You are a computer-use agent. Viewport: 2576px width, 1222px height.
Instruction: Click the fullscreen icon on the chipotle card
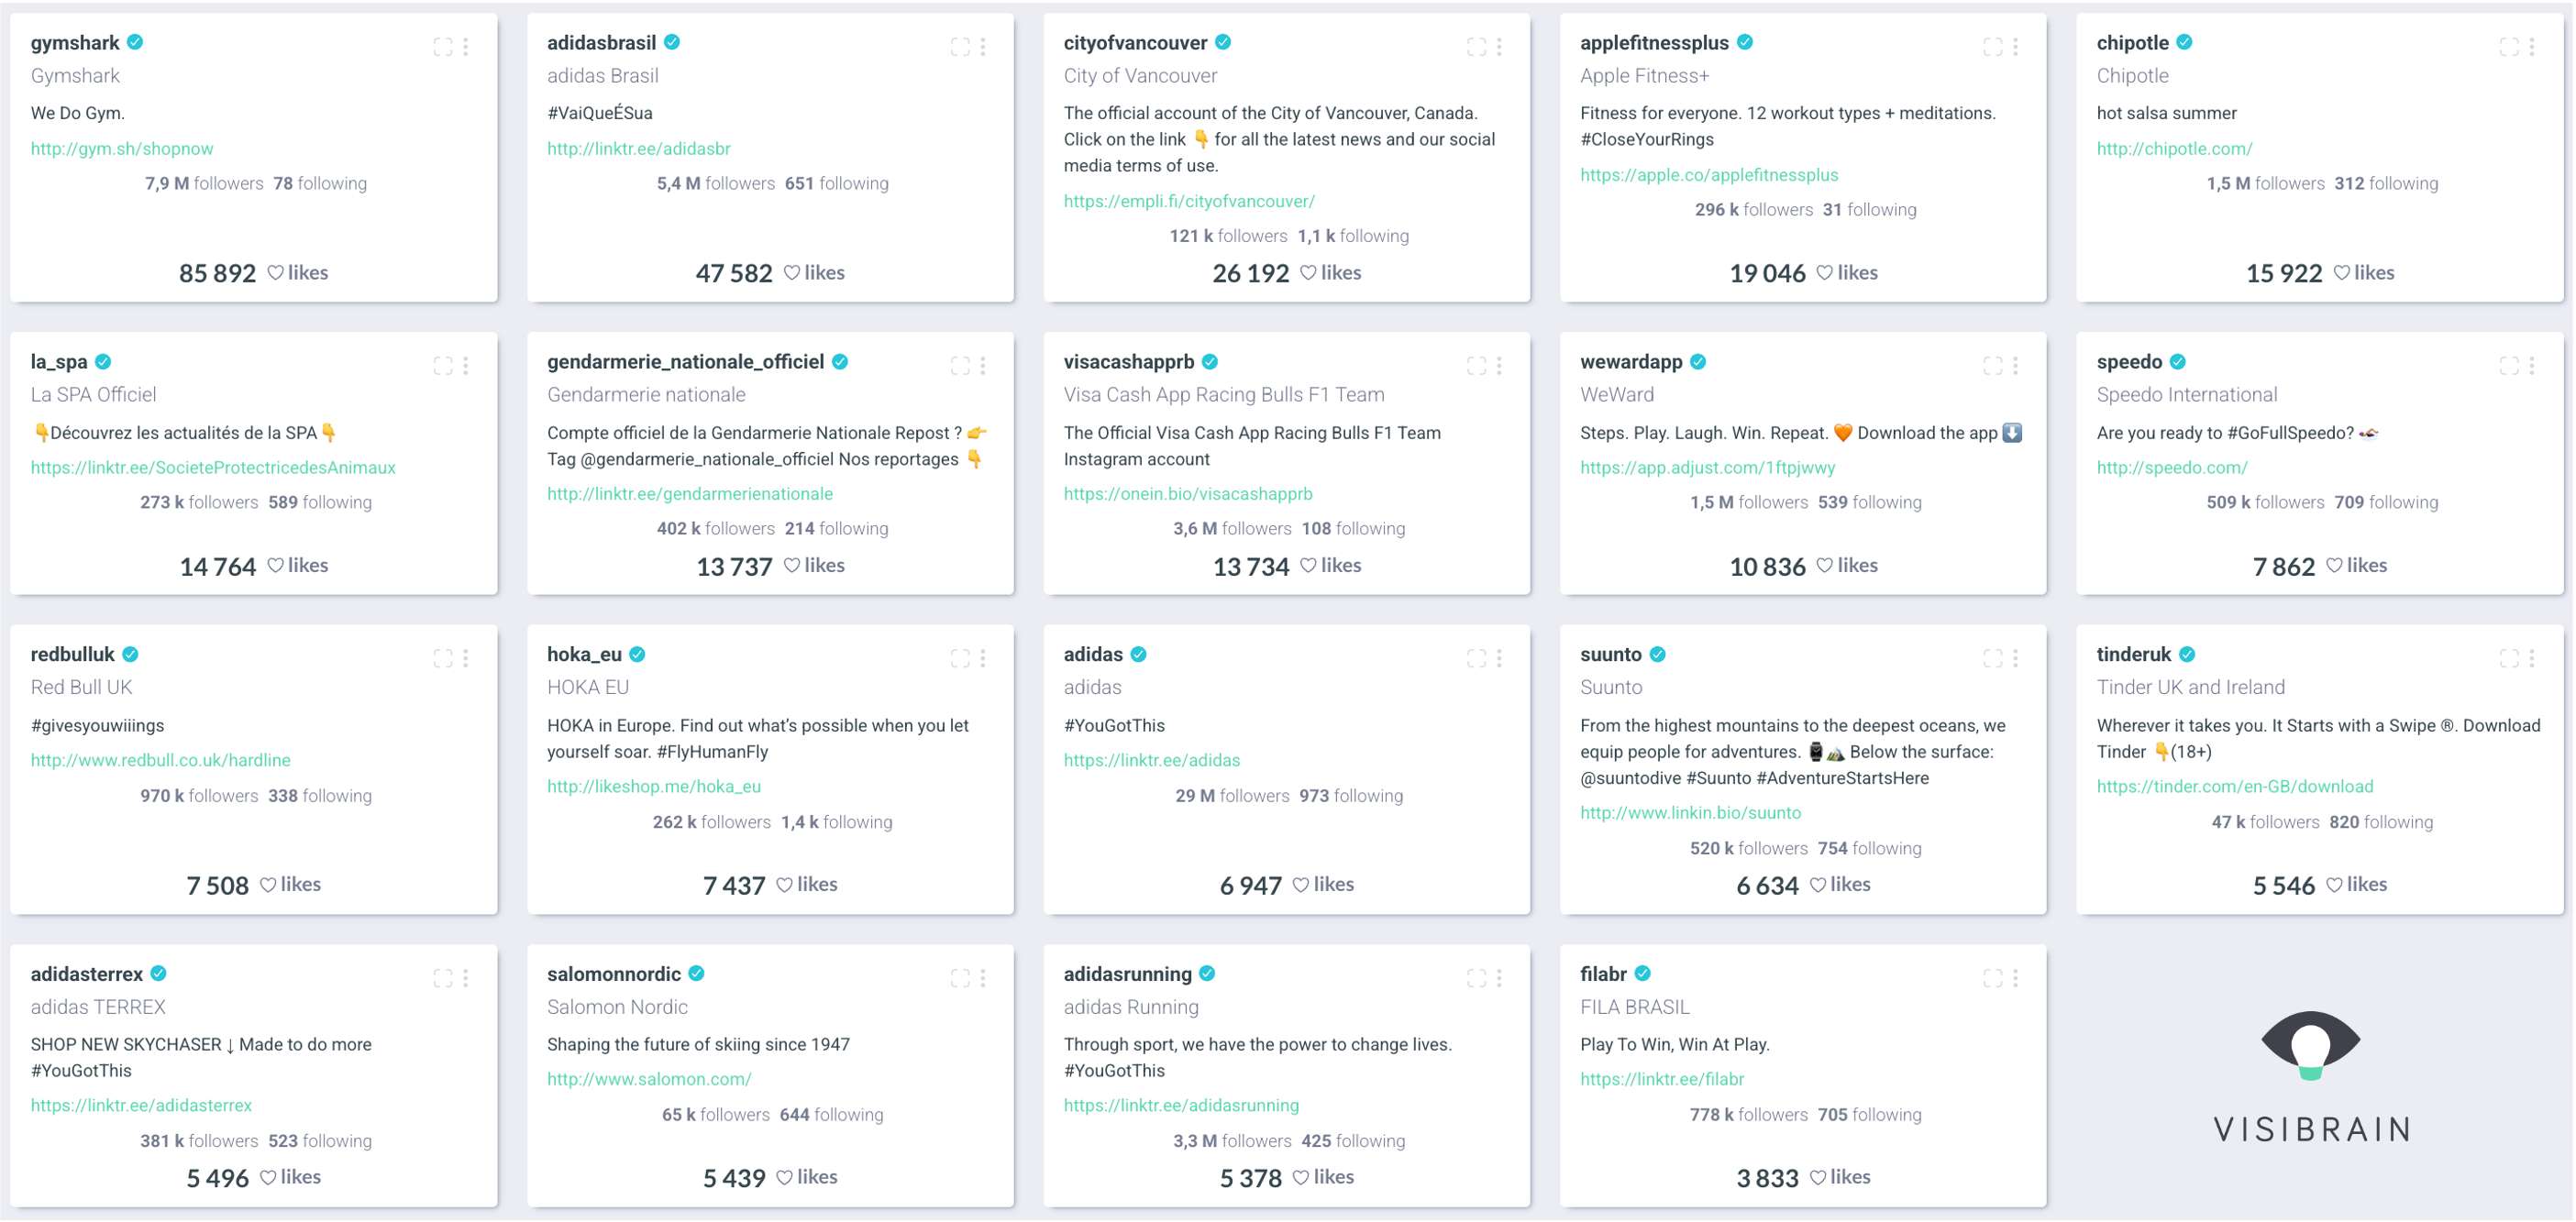(2508, 47)
